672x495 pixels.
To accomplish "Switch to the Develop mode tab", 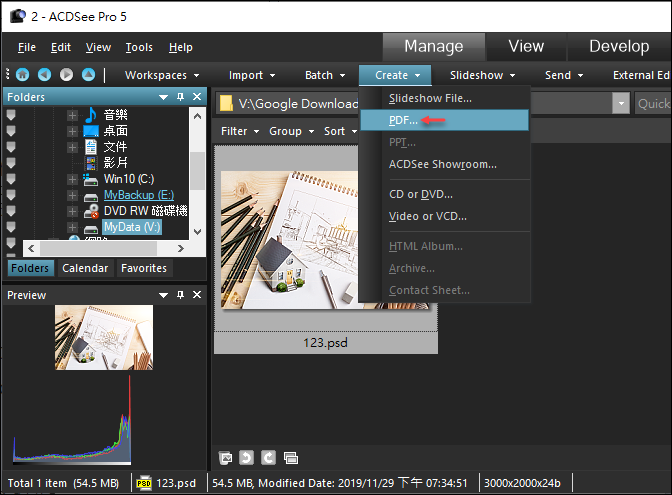I will (x=619, y=46).
